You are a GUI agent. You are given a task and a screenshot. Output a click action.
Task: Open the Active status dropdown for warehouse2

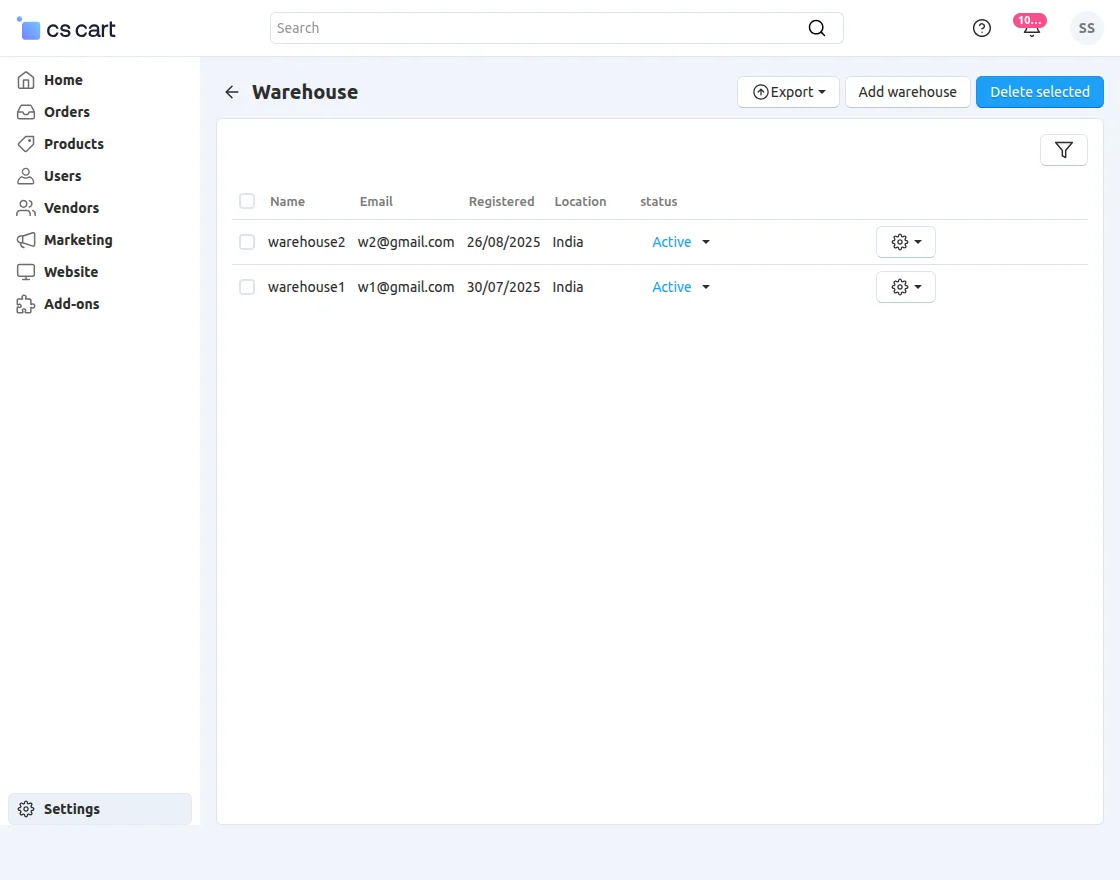click(x=681, y=242)
